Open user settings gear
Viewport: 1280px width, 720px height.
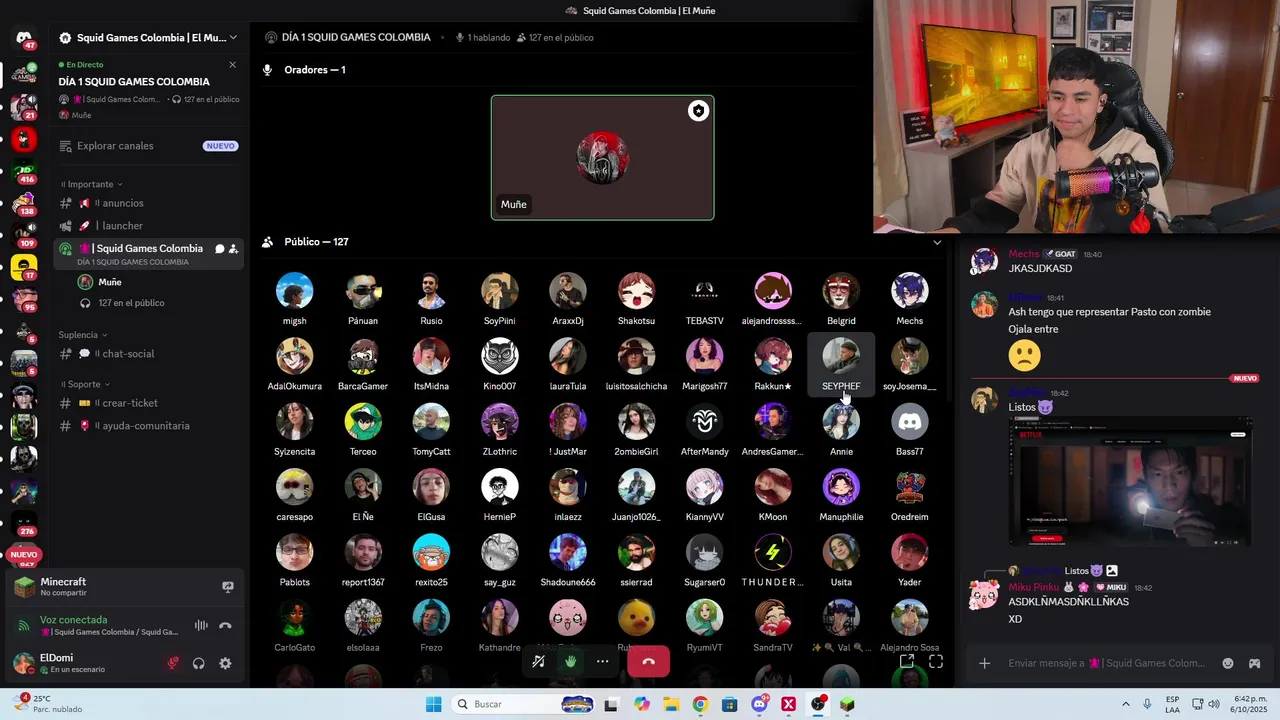click(x=225, y=663)
